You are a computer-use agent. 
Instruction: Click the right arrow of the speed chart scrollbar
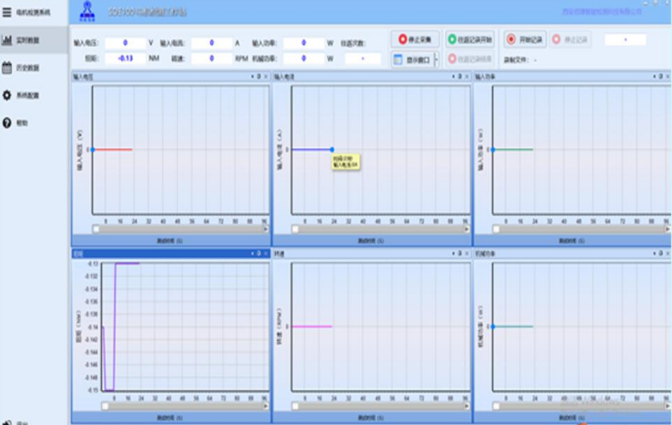(x=467, y=406)
